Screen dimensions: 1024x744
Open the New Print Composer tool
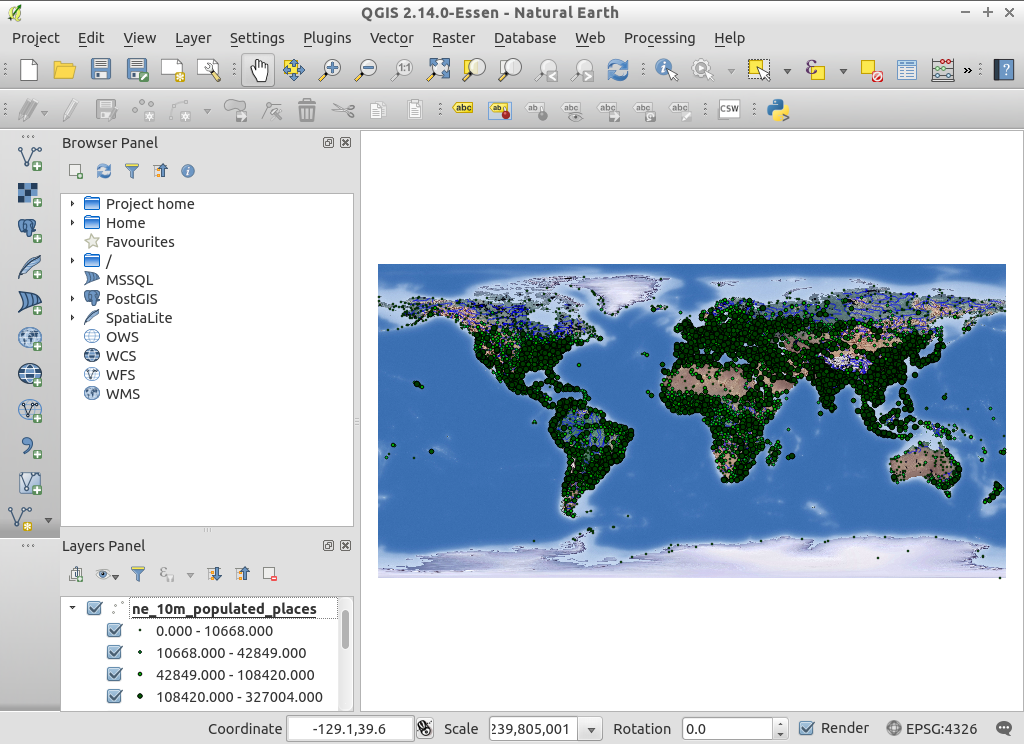pos(173,70)
